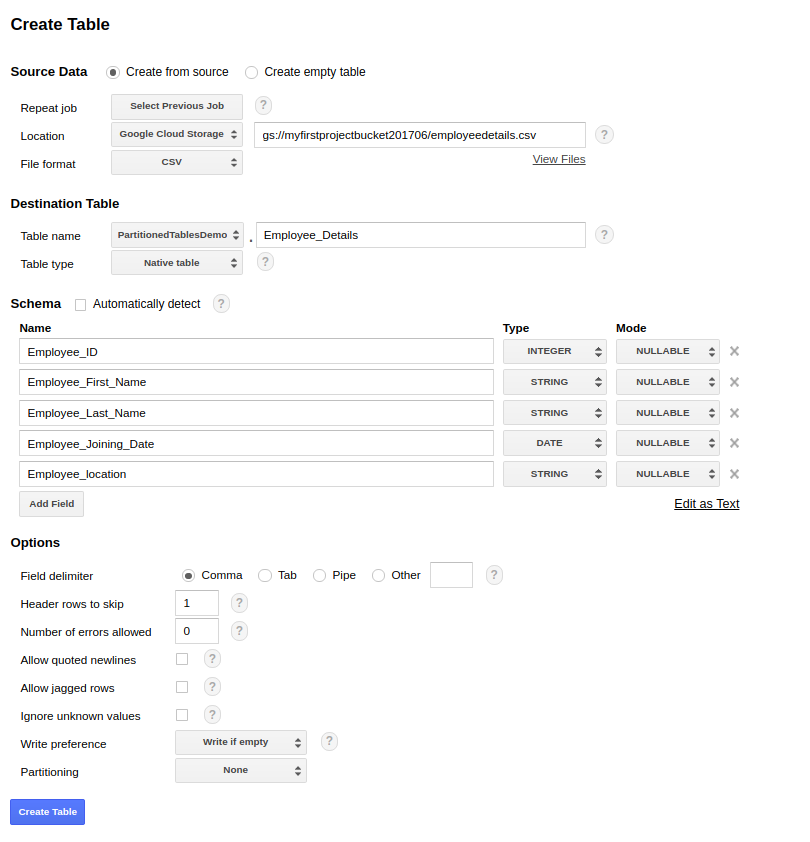Open help for Header rows to skip
This screenshot has height=842, width=810.
point(240,603)
